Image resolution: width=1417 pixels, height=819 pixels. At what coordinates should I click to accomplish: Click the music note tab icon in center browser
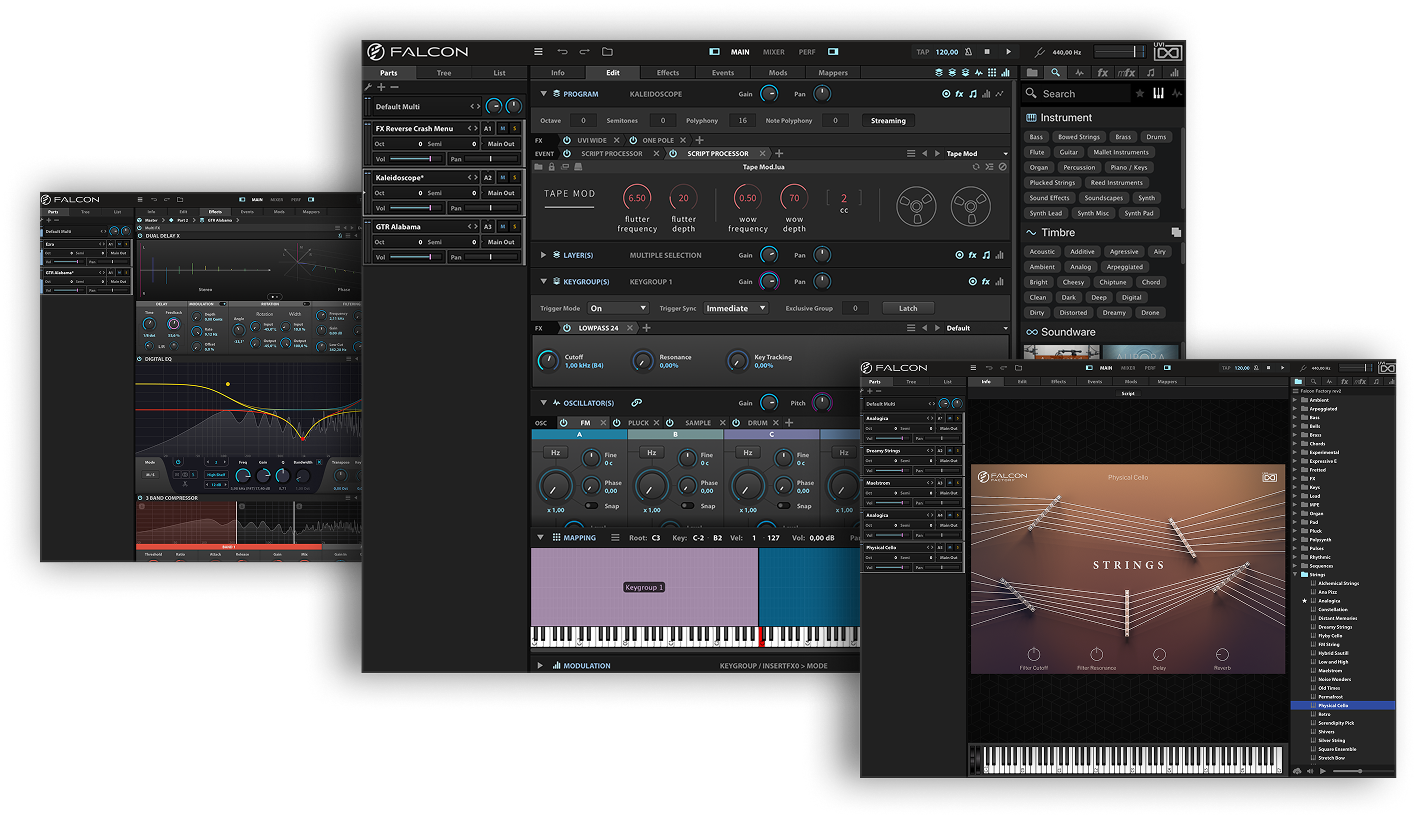(1150, 73)
